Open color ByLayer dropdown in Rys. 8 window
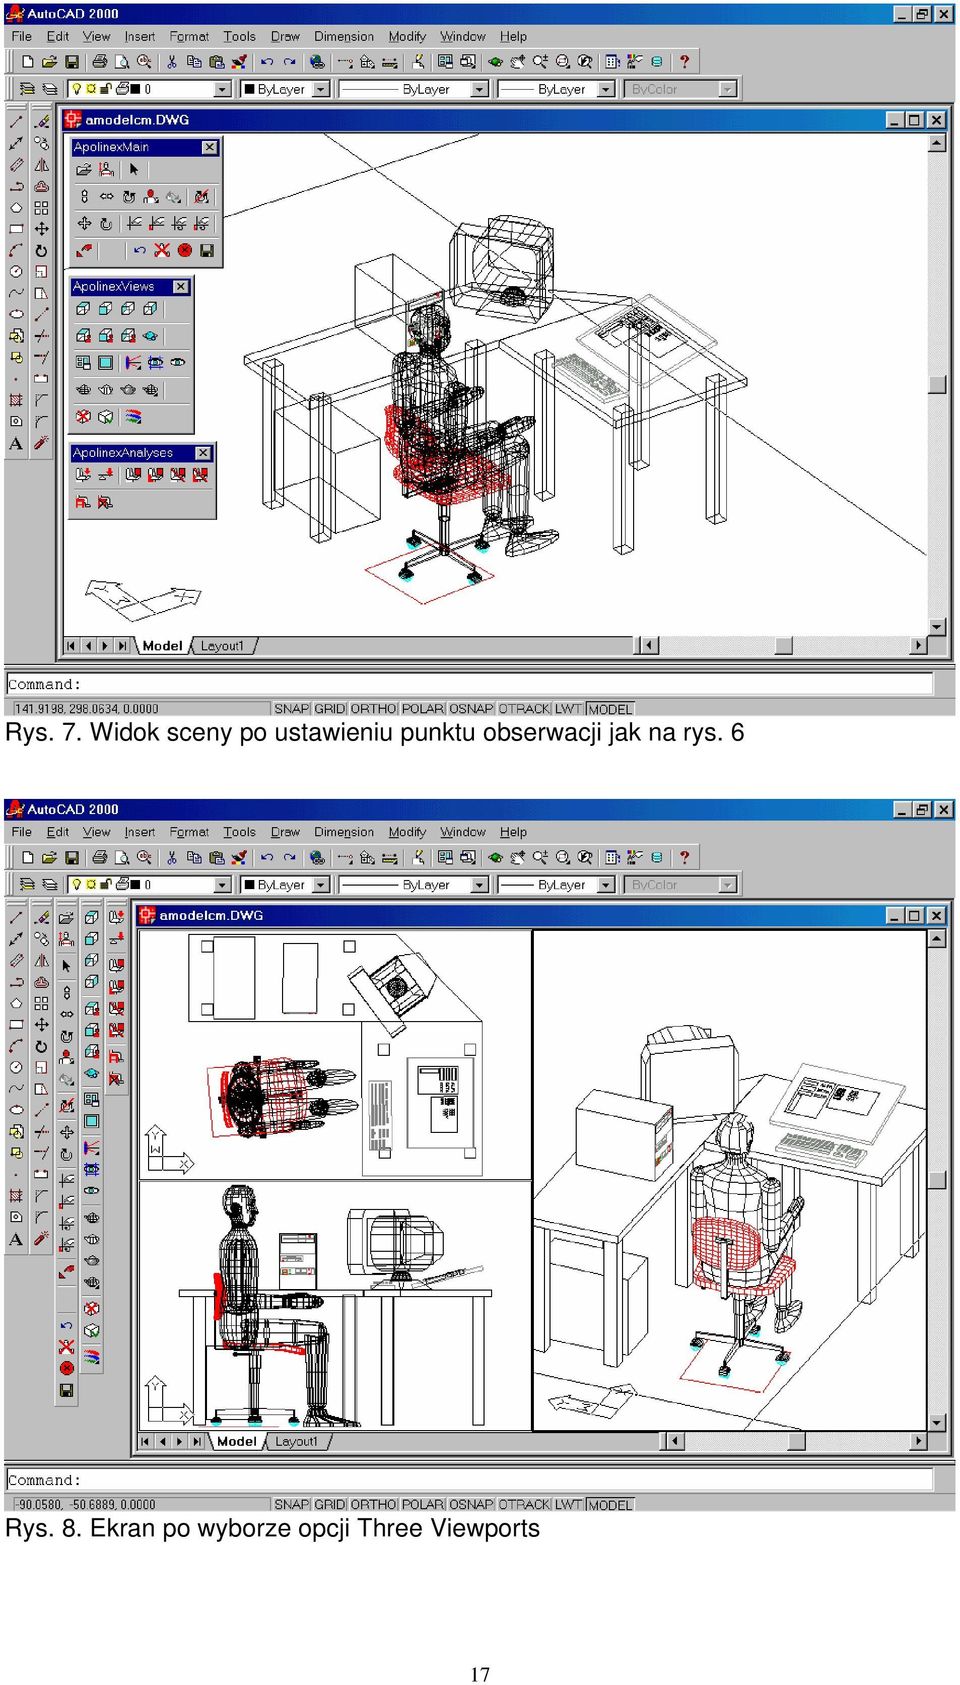960x1685 pixels. tap(321, 885)
